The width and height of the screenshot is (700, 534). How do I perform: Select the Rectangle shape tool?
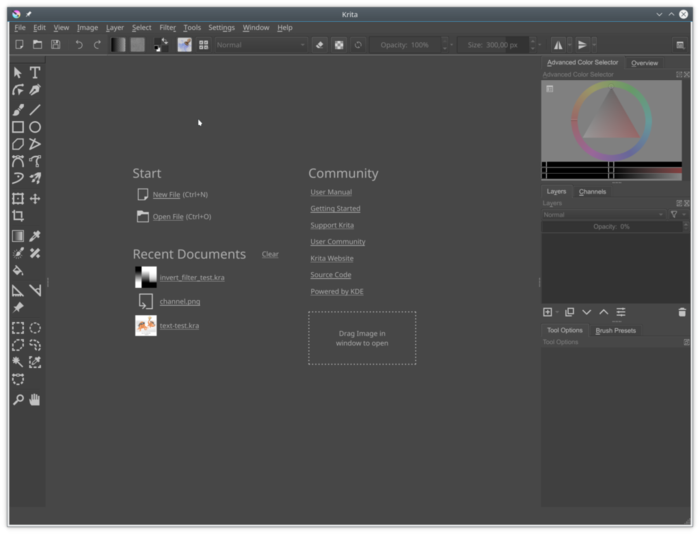[18, 127]
